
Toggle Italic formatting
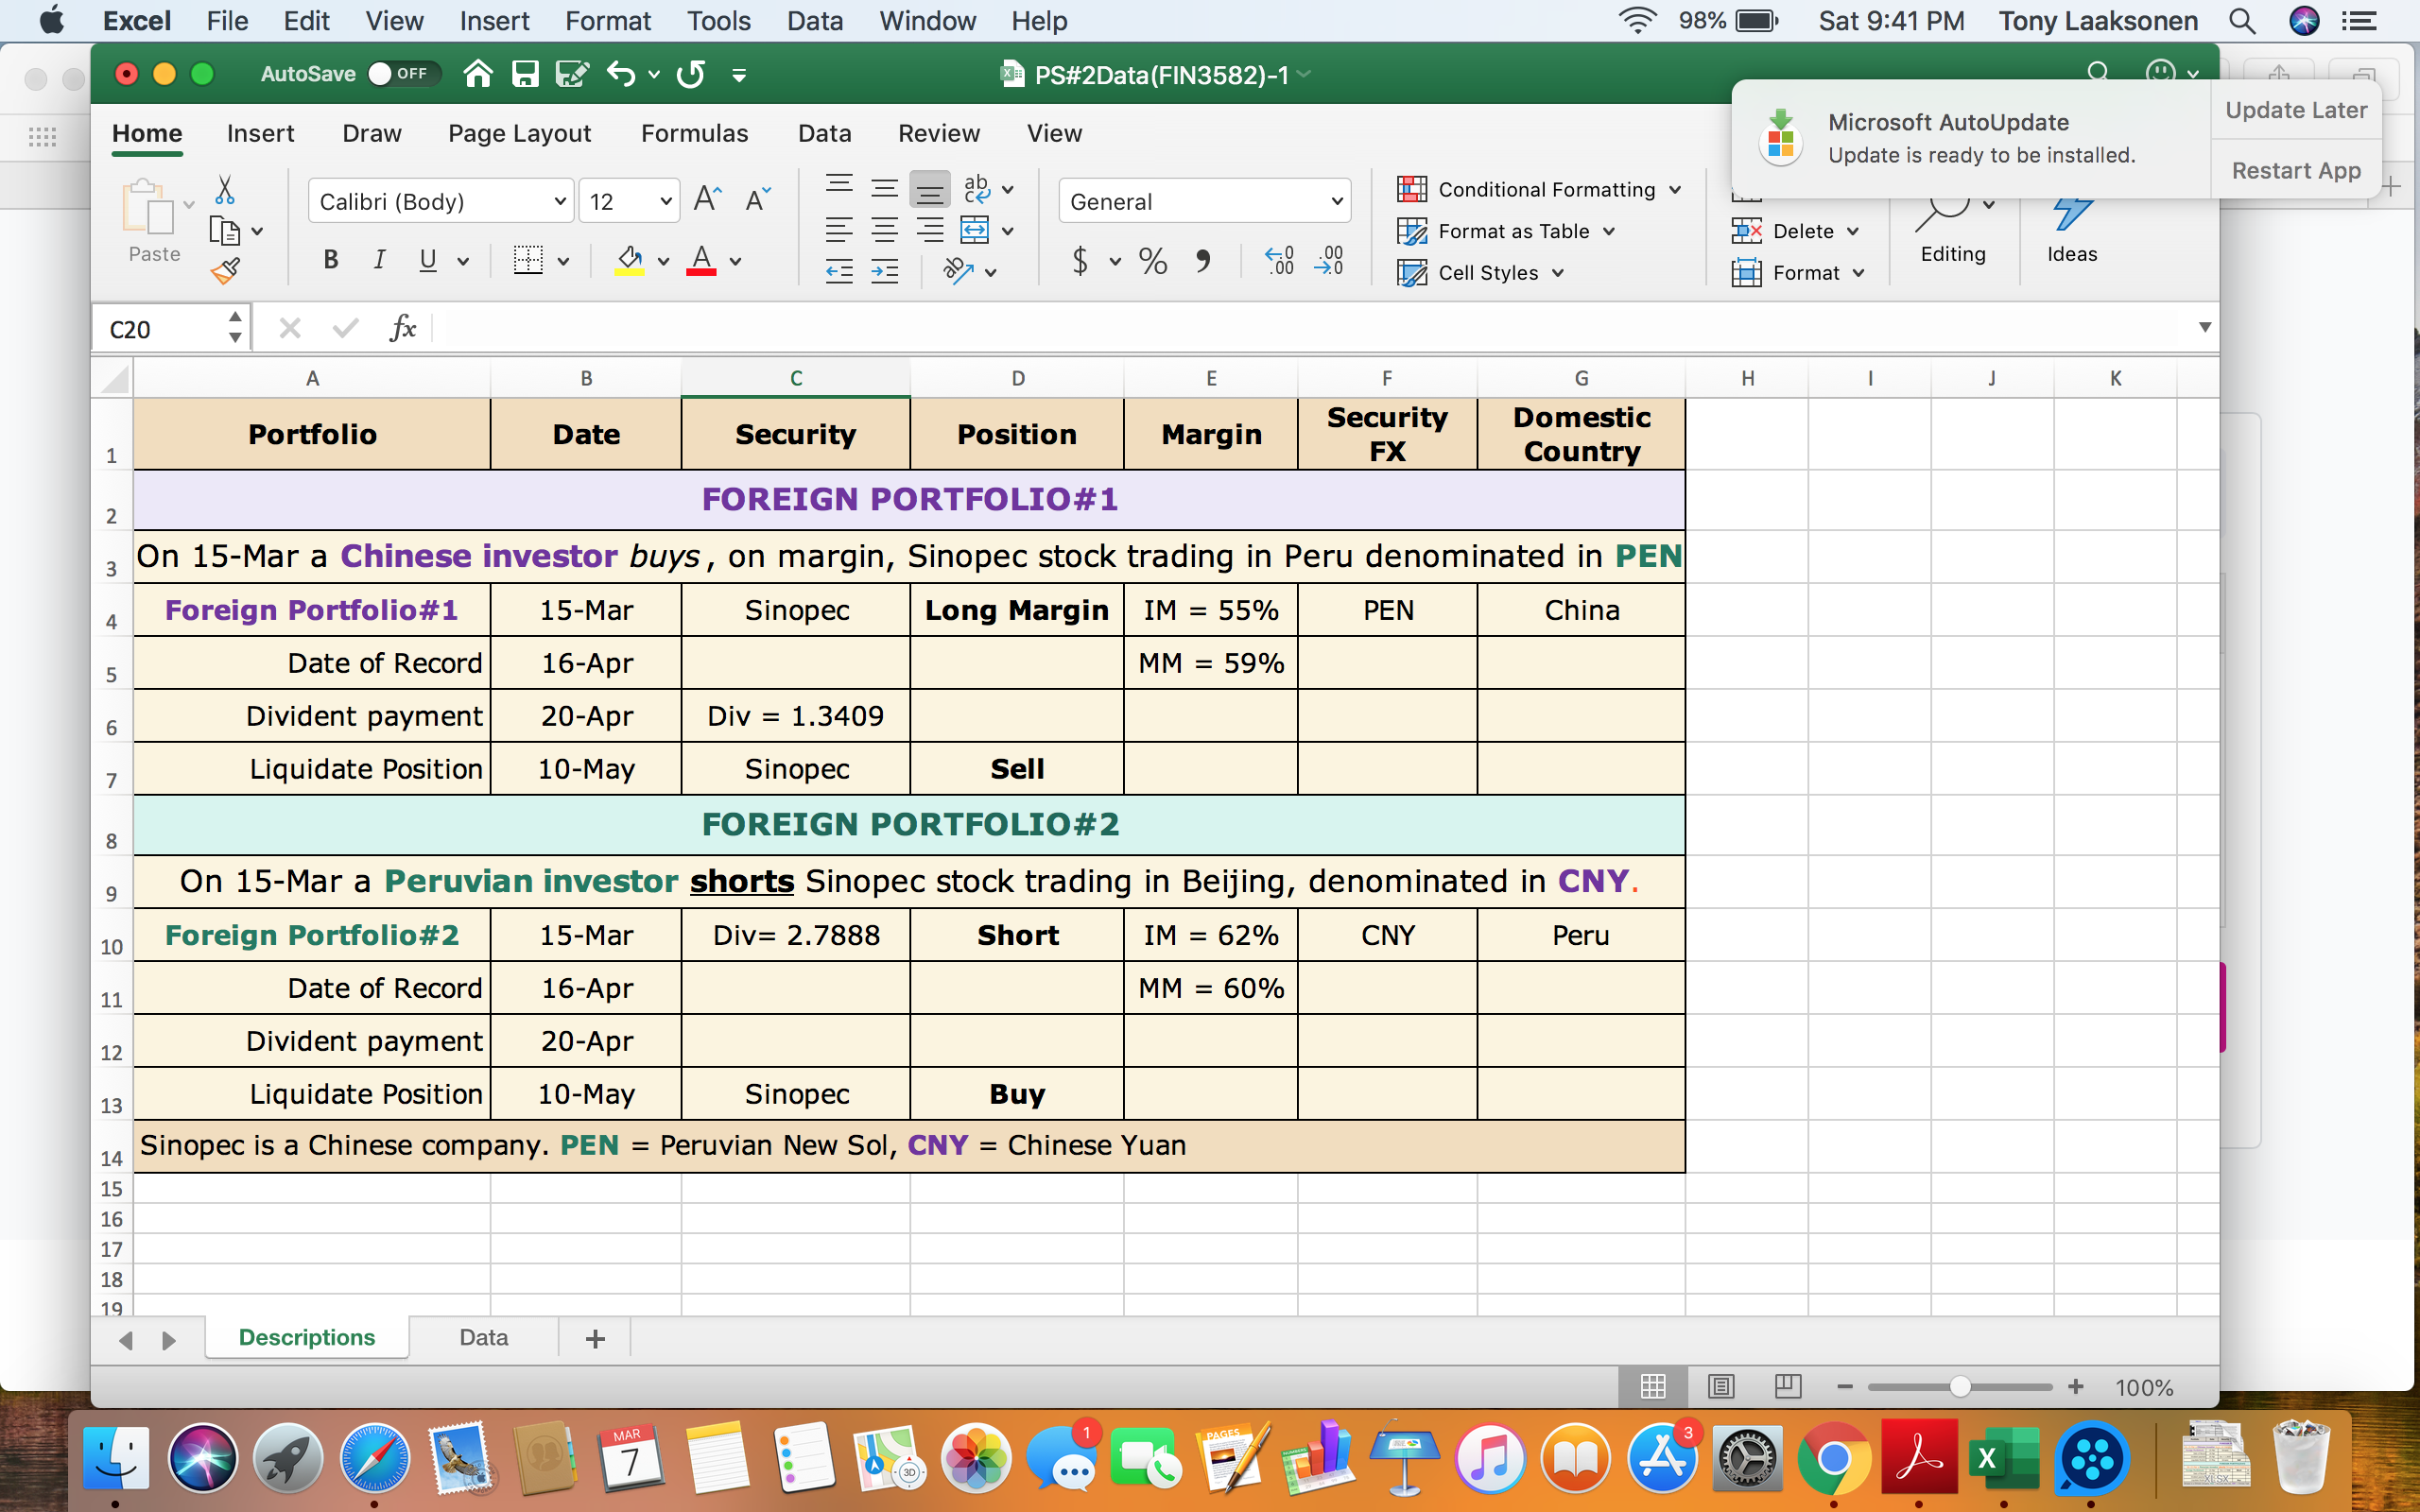pos(380,260)
